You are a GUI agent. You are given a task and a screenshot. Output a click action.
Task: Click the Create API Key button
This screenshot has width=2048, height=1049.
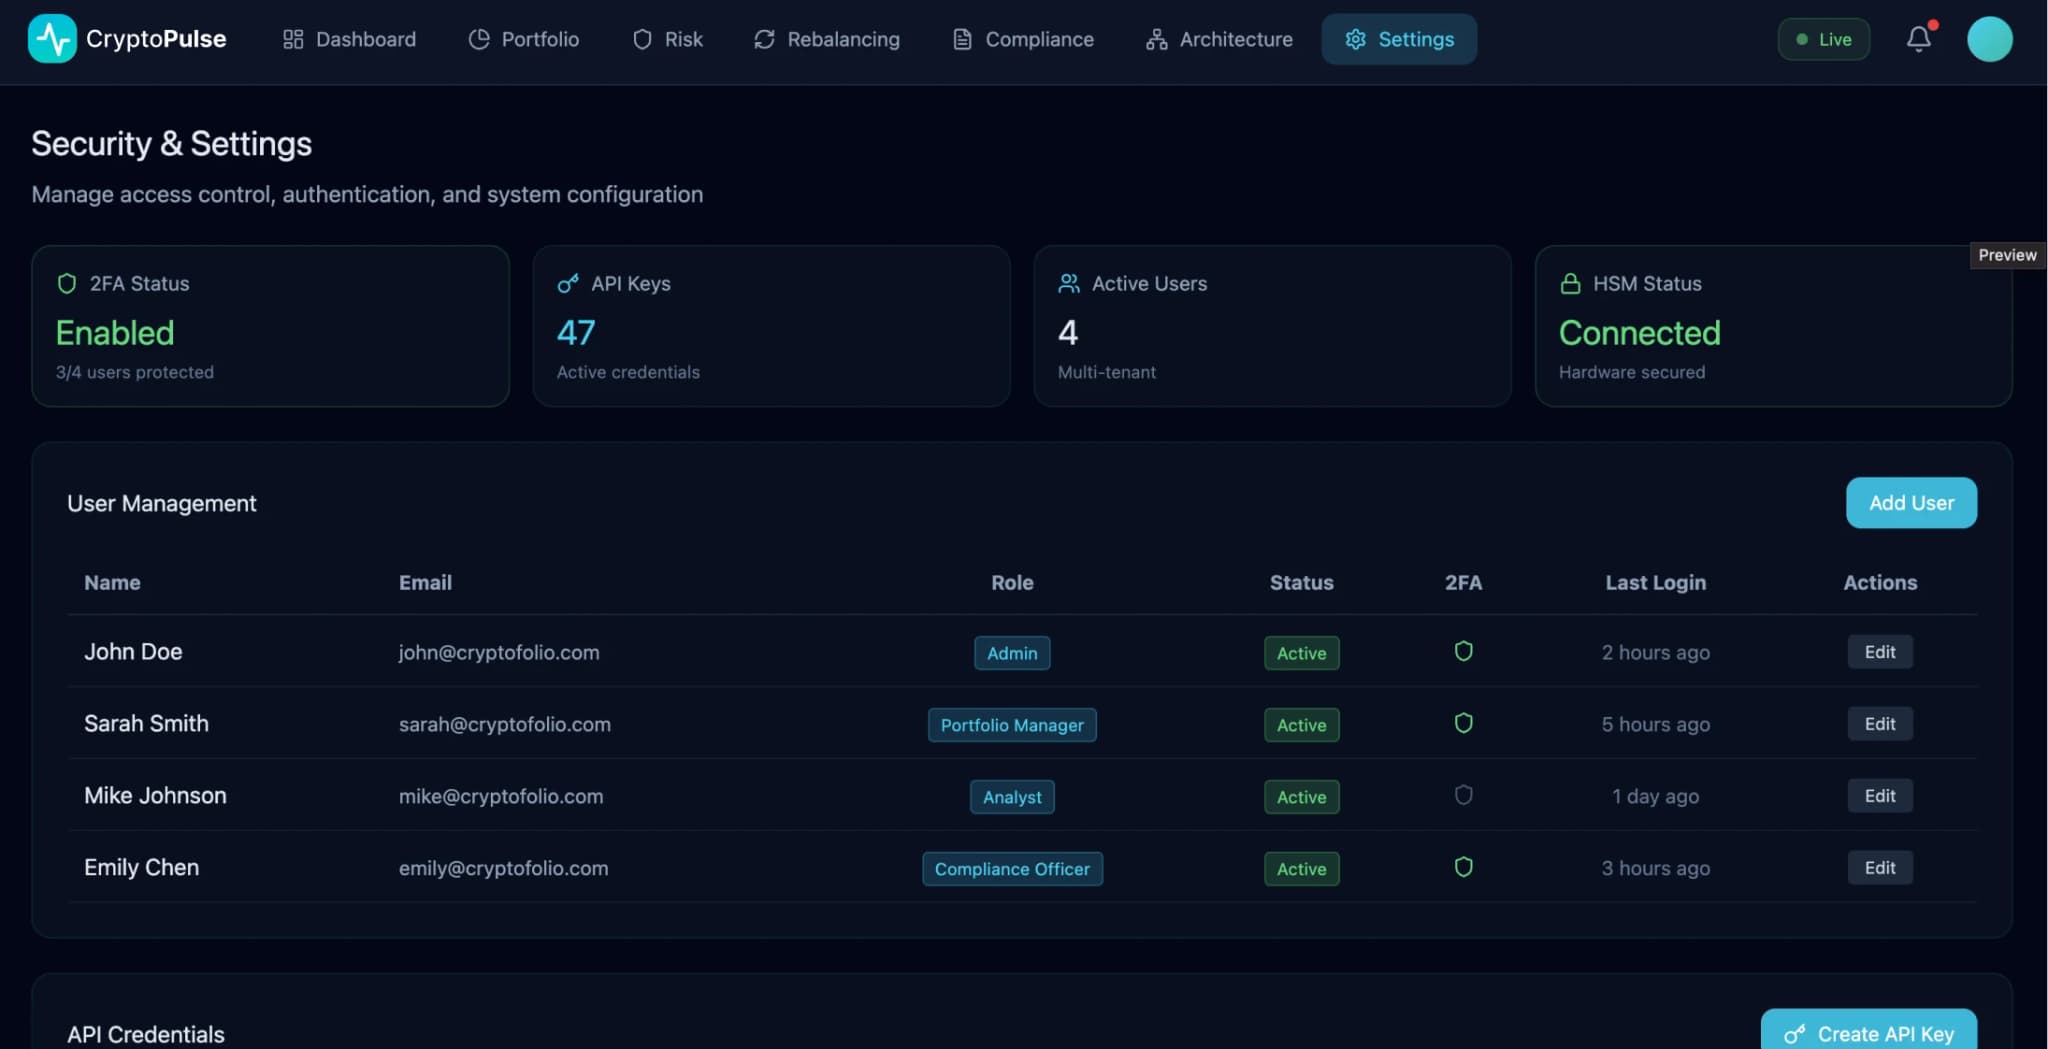pos(1868,1033)
